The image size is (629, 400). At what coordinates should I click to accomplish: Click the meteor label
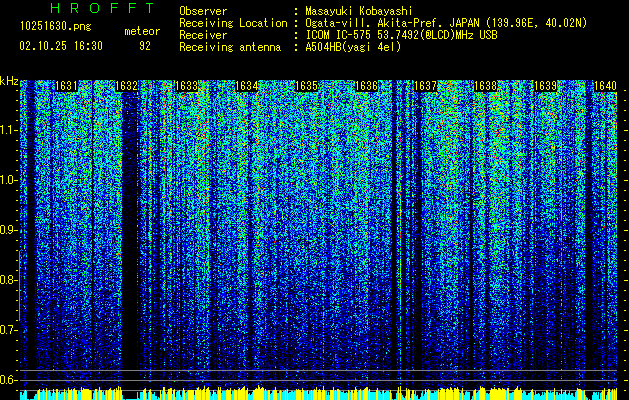(x=142, y=31)
